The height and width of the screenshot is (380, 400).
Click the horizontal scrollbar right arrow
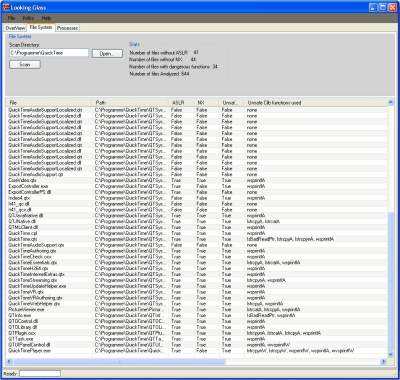click(384, 361)
